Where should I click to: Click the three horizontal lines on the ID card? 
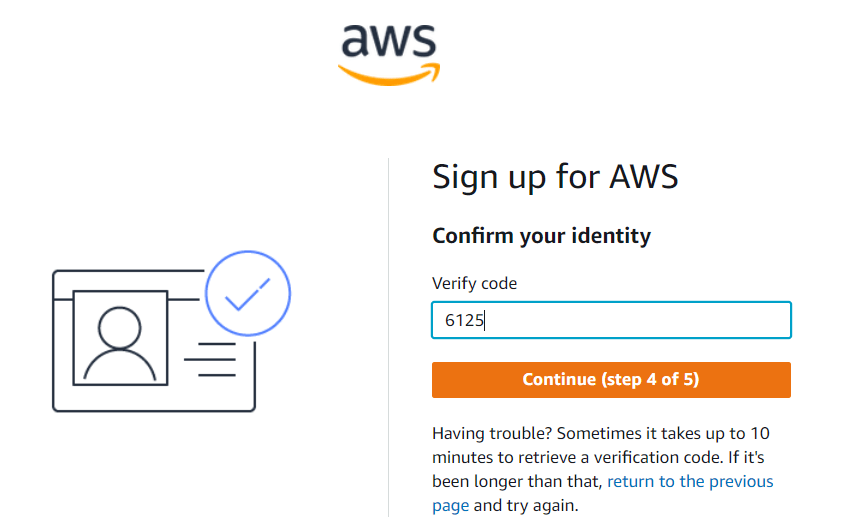click(211, 360)
